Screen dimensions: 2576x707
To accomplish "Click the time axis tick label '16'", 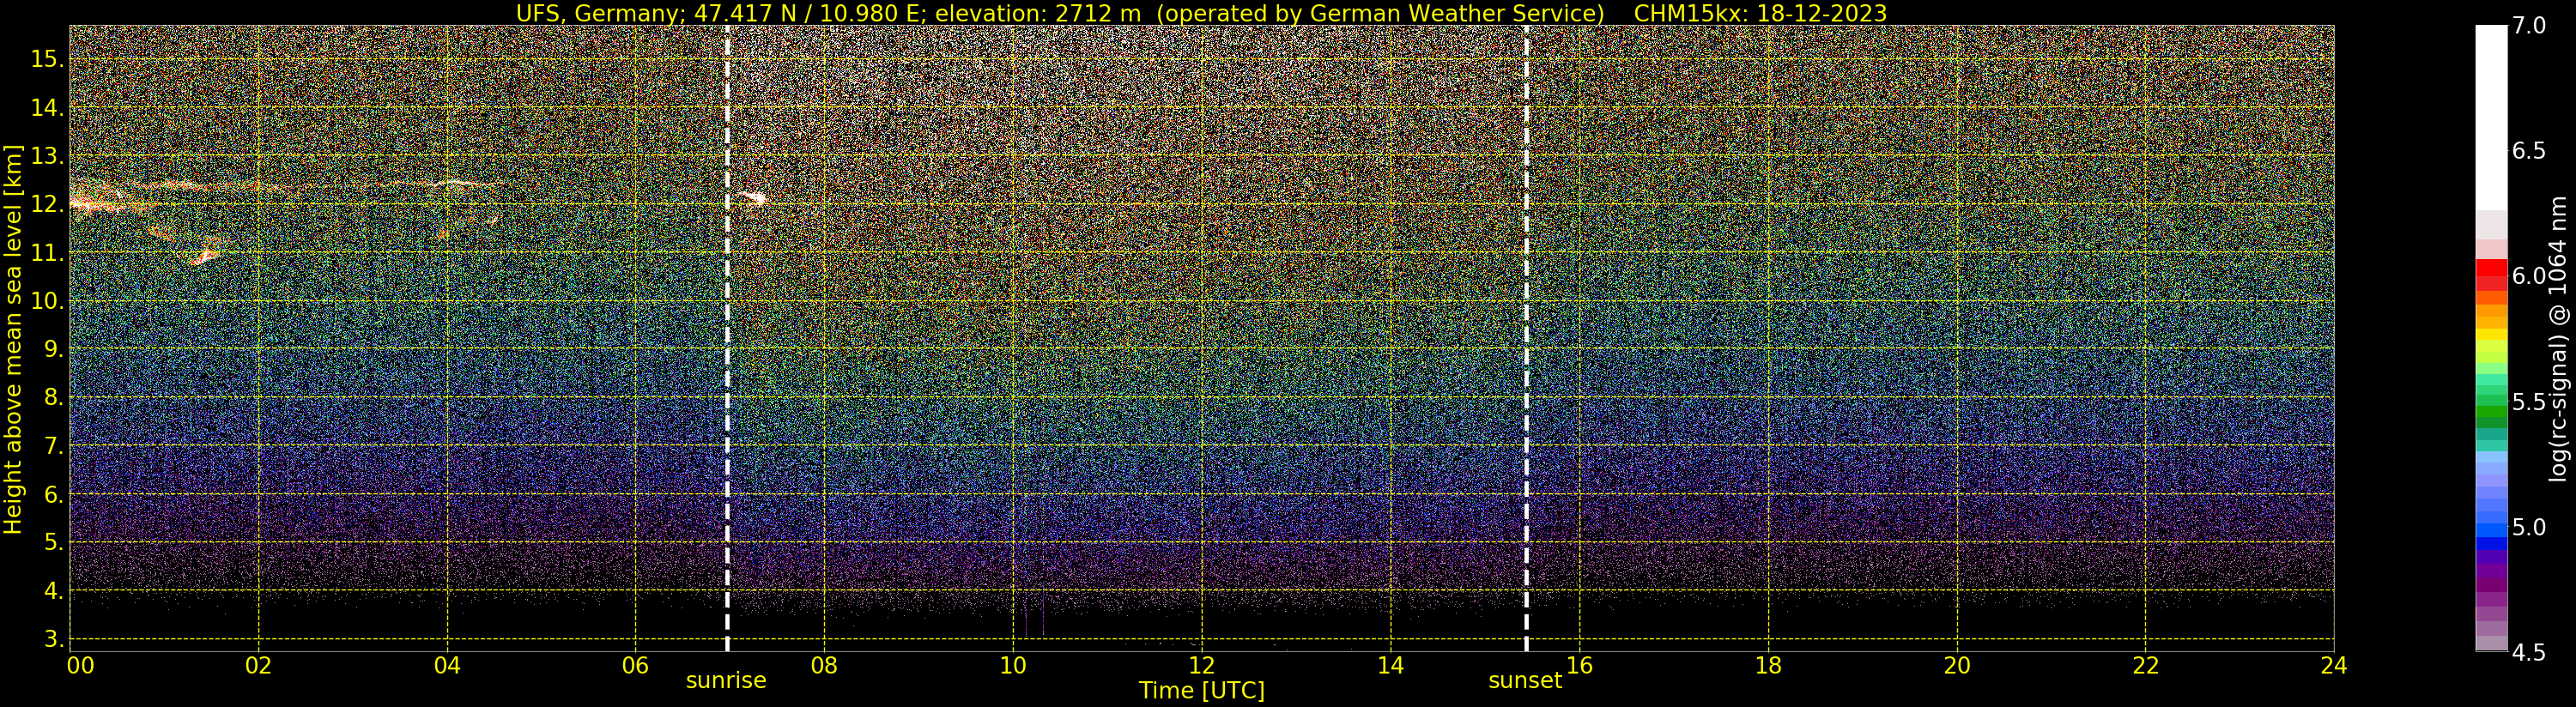I will click(x=1579, y=665).
